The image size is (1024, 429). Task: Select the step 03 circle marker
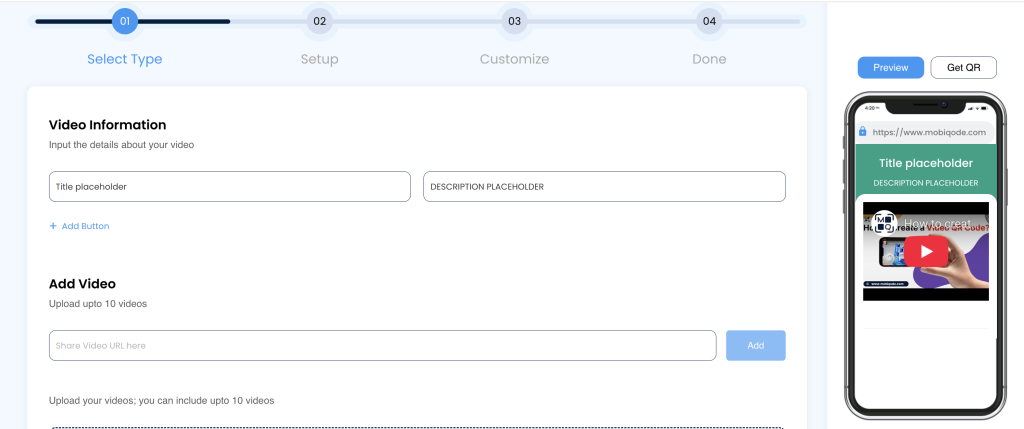click(514, 21)
